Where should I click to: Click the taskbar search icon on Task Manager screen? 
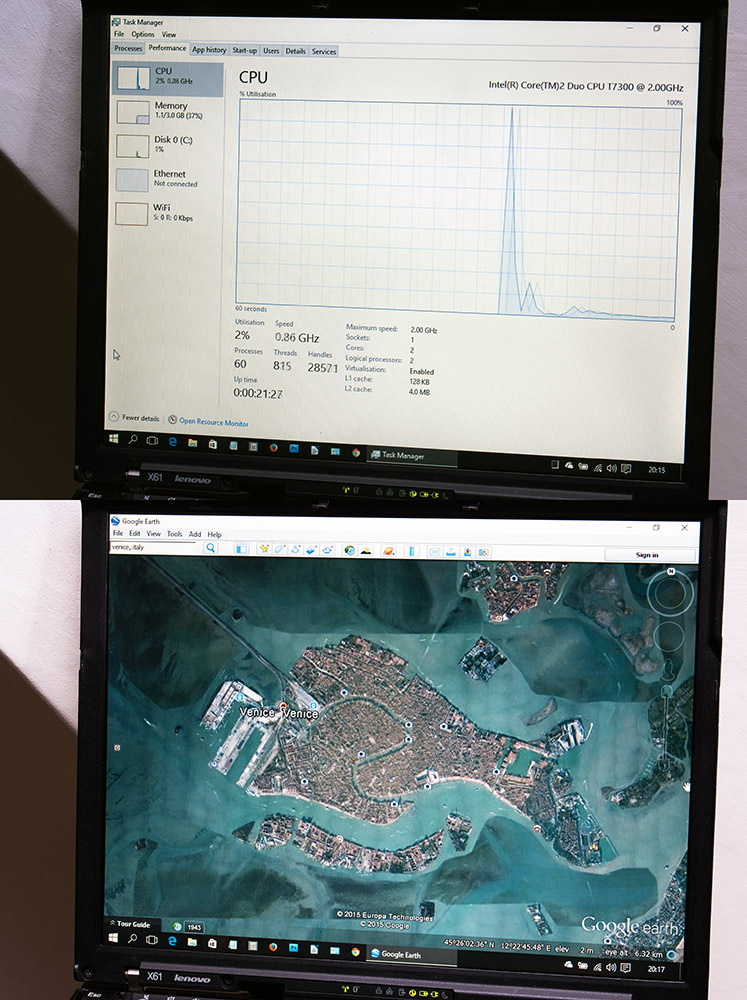pos(133,439)
